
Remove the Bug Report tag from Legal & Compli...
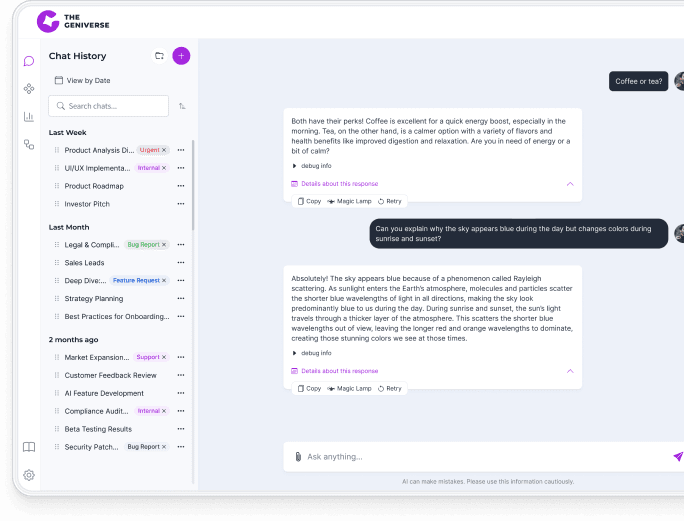(x=164, y=244)
